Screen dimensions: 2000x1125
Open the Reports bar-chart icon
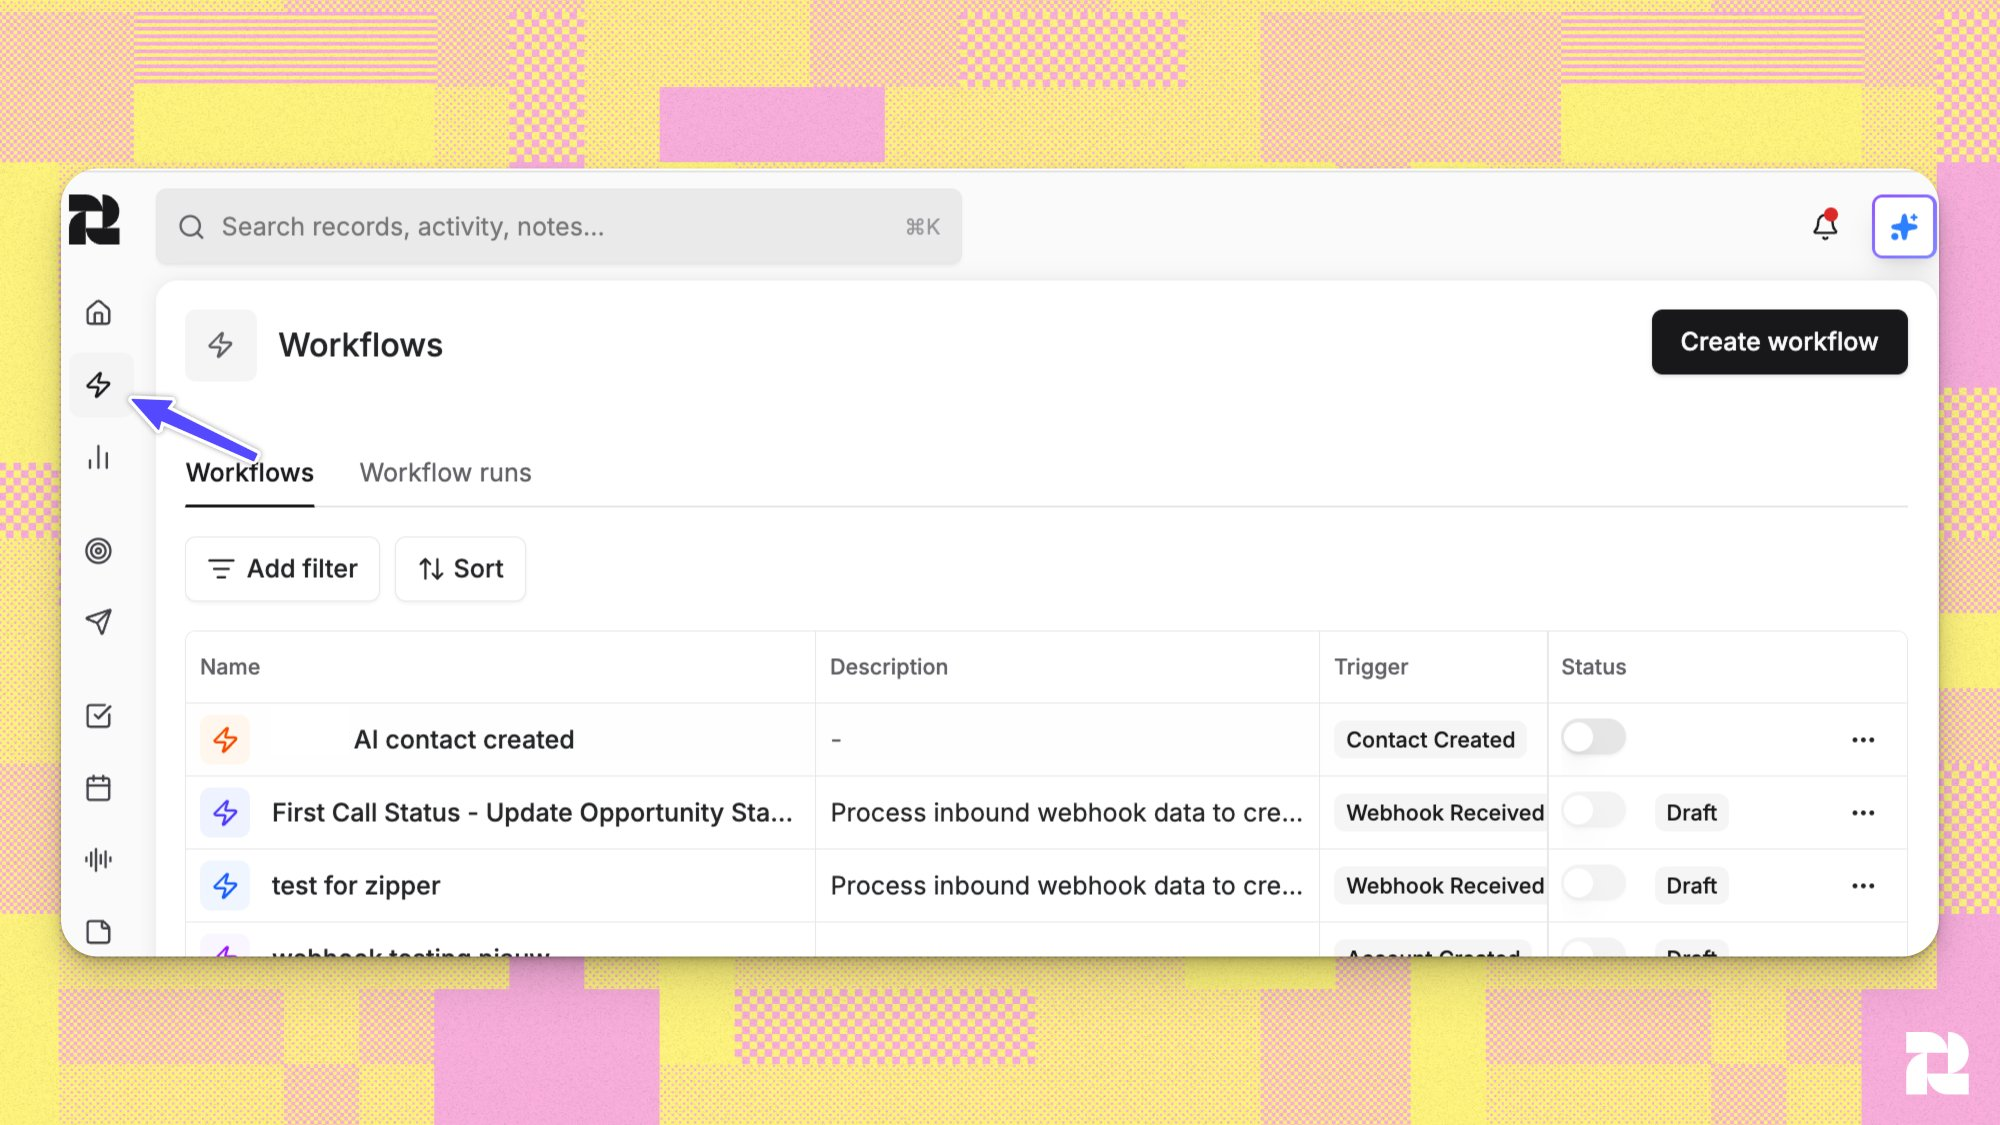point(99,458)
